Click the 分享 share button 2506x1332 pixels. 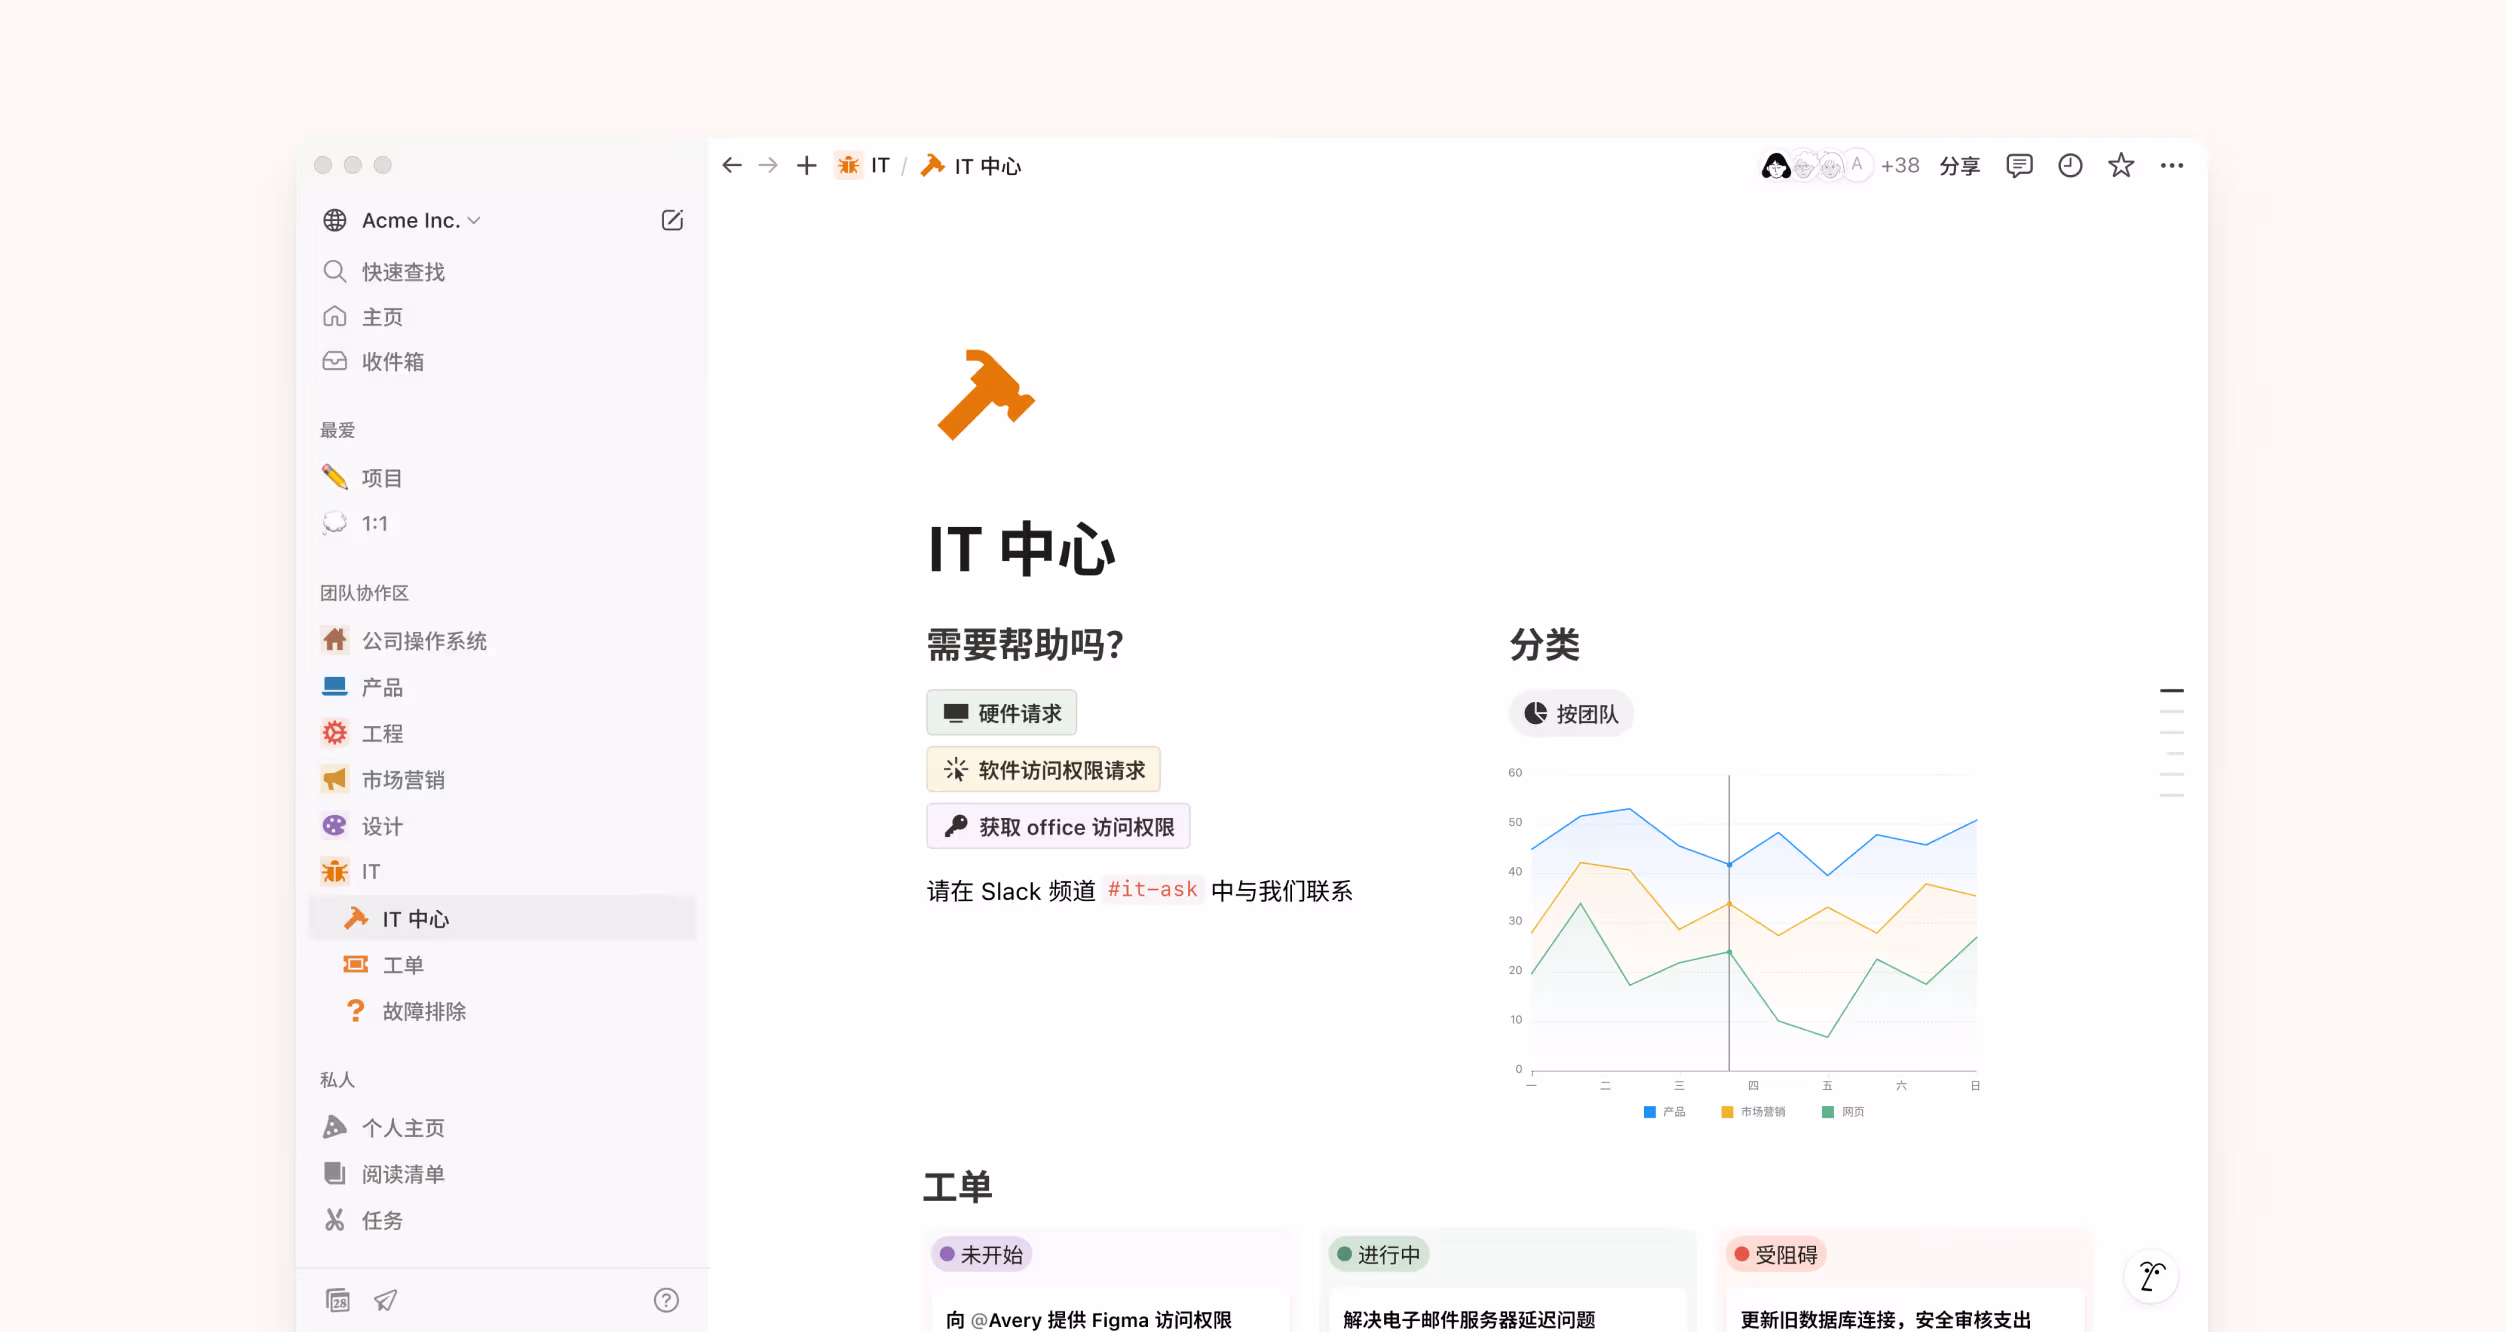point(1959,166)
